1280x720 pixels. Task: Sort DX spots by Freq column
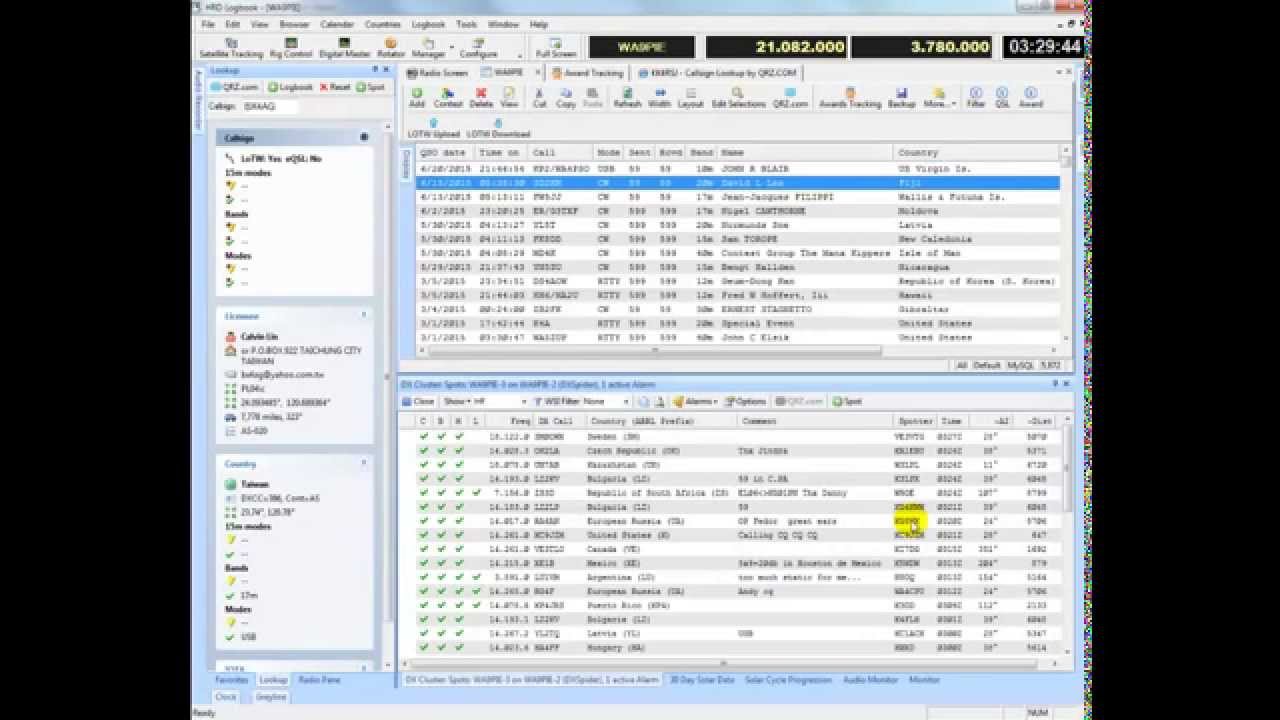tap(508, 422)
